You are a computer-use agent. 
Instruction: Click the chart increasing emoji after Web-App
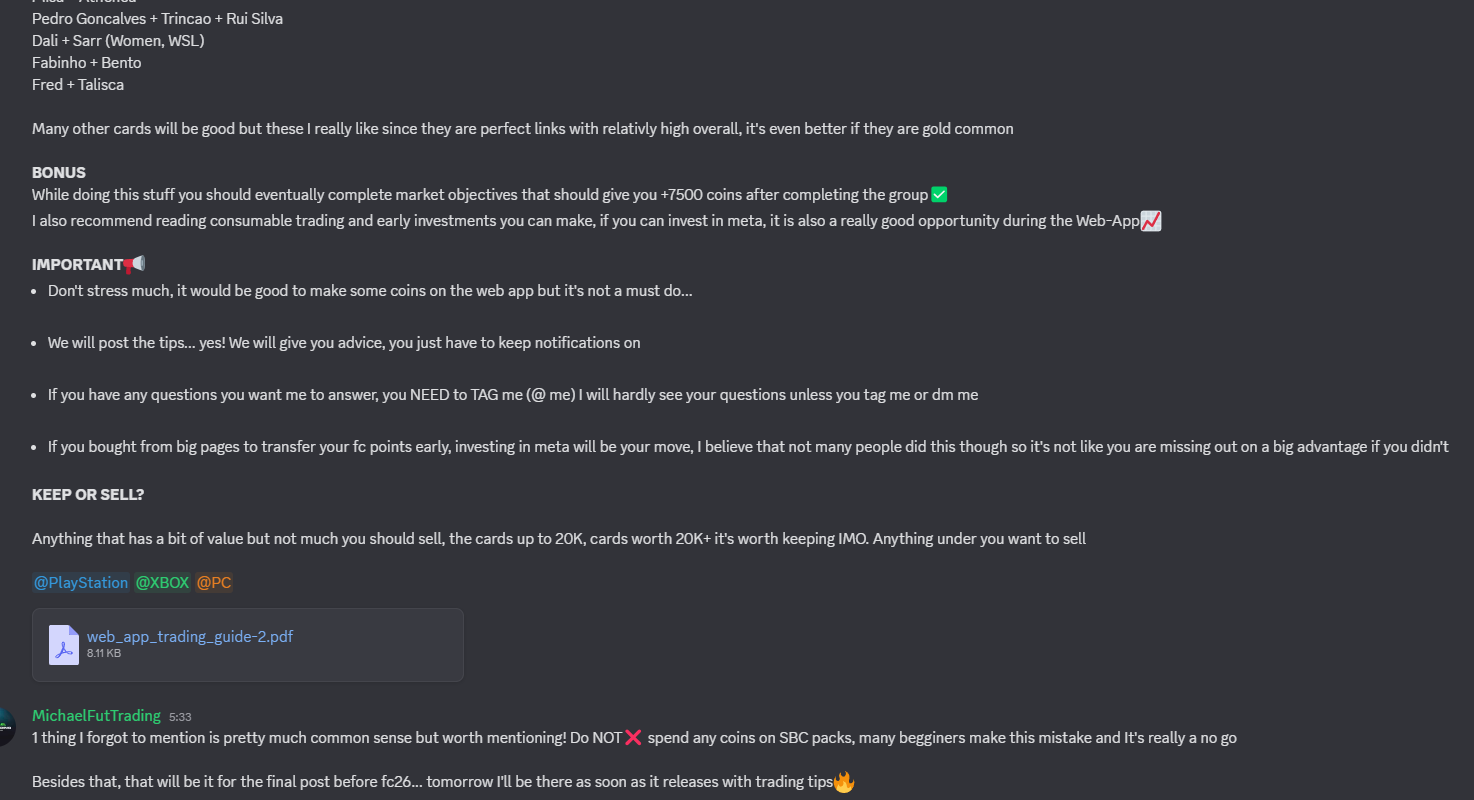coord(1151,220)
